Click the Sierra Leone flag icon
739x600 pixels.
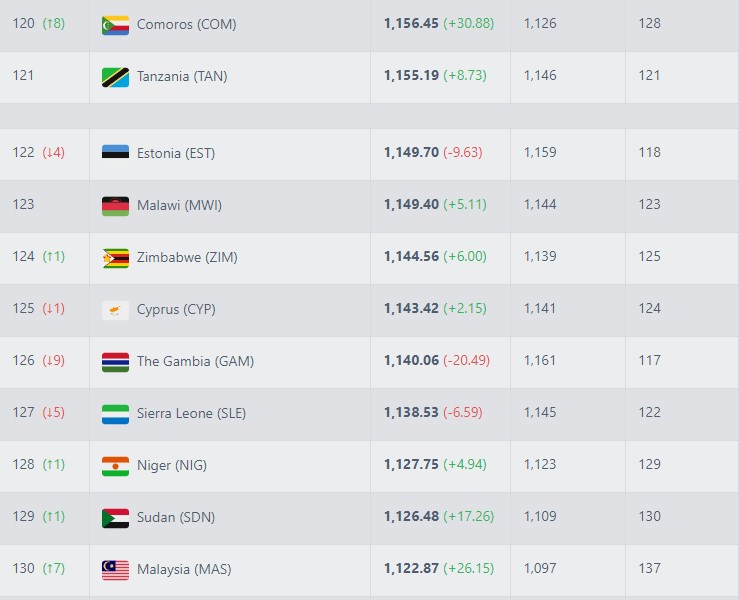(x=115, y=413)
